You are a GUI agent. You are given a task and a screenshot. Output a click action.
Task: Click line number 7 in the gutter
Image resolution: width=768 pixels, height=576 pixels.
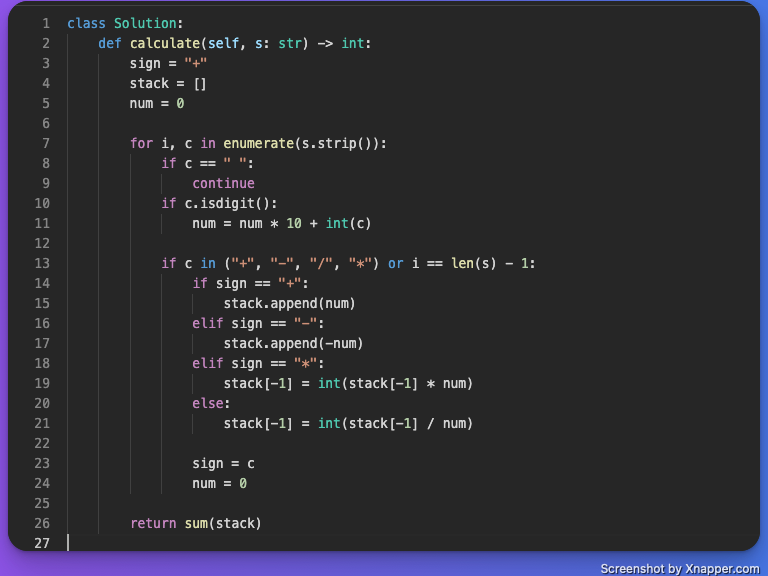46,144
